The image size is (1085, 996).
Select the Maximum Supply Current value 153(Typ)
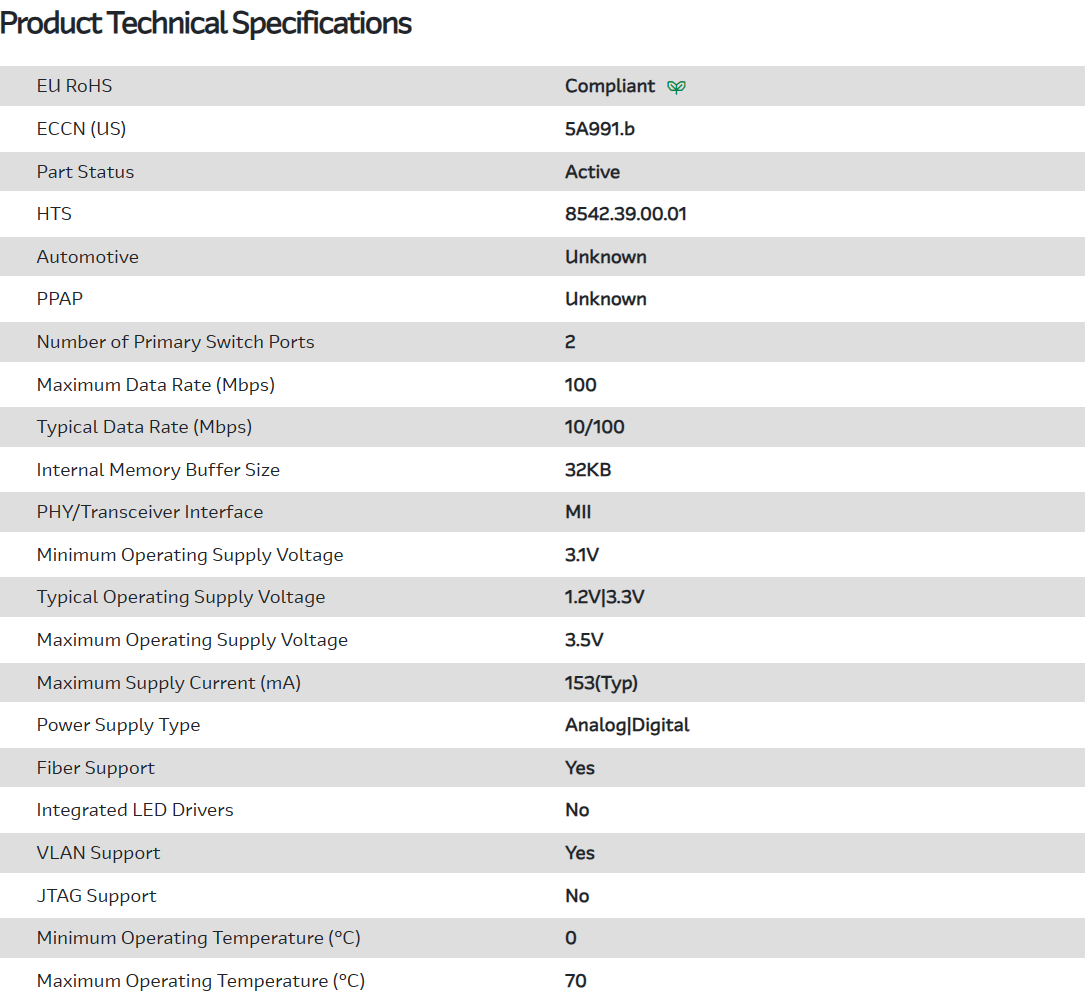point(601,683)
